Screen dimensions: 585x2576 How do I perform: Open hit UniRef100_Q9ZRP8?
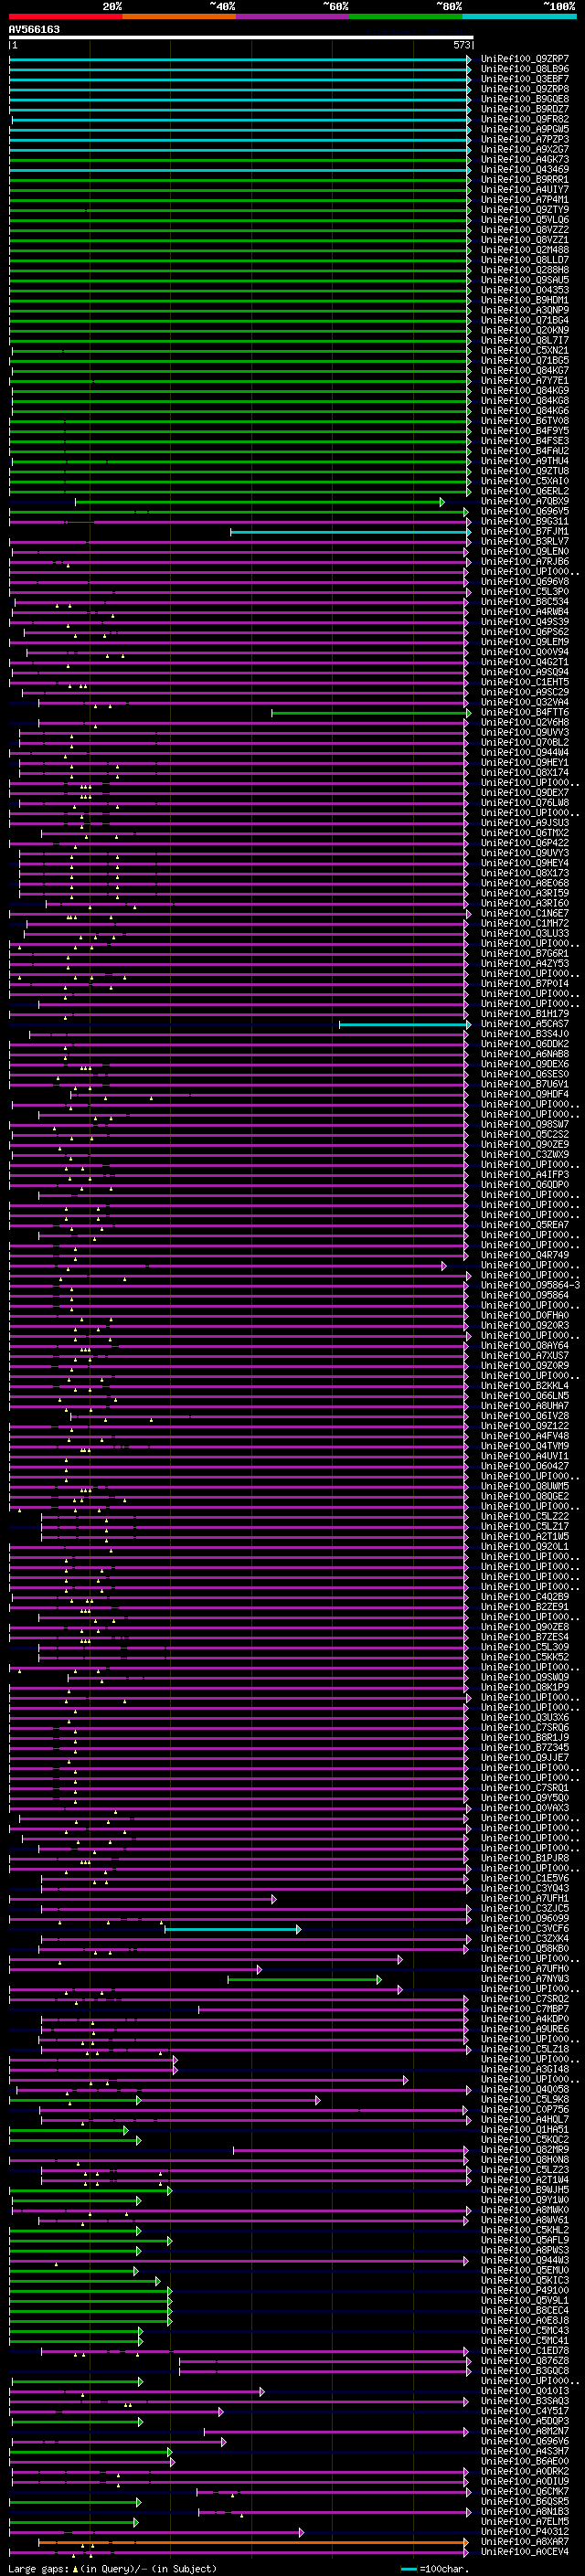click(525, 89)
